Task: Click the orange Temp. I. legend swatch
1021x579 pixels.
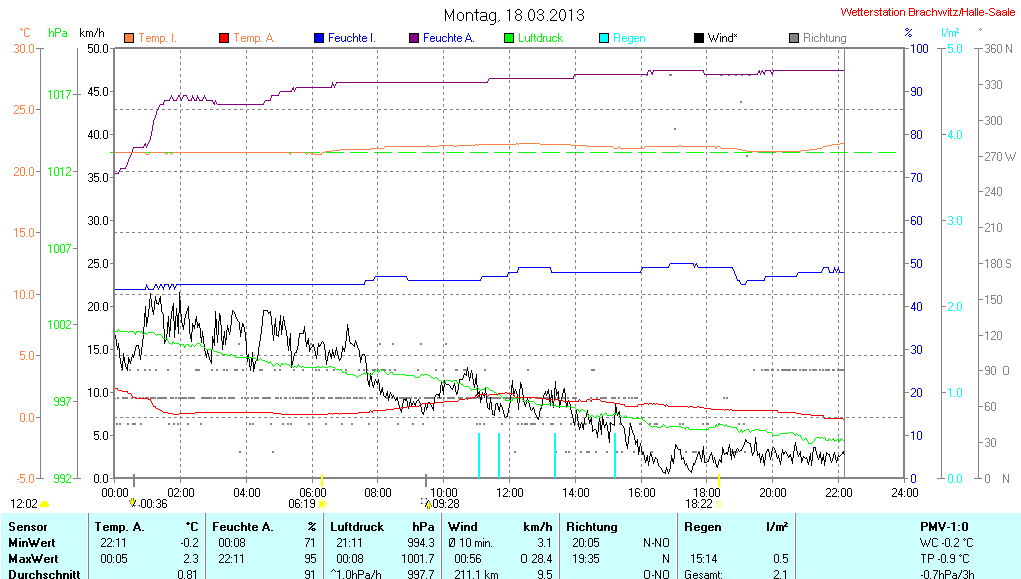Action: [x=128, y=38]
